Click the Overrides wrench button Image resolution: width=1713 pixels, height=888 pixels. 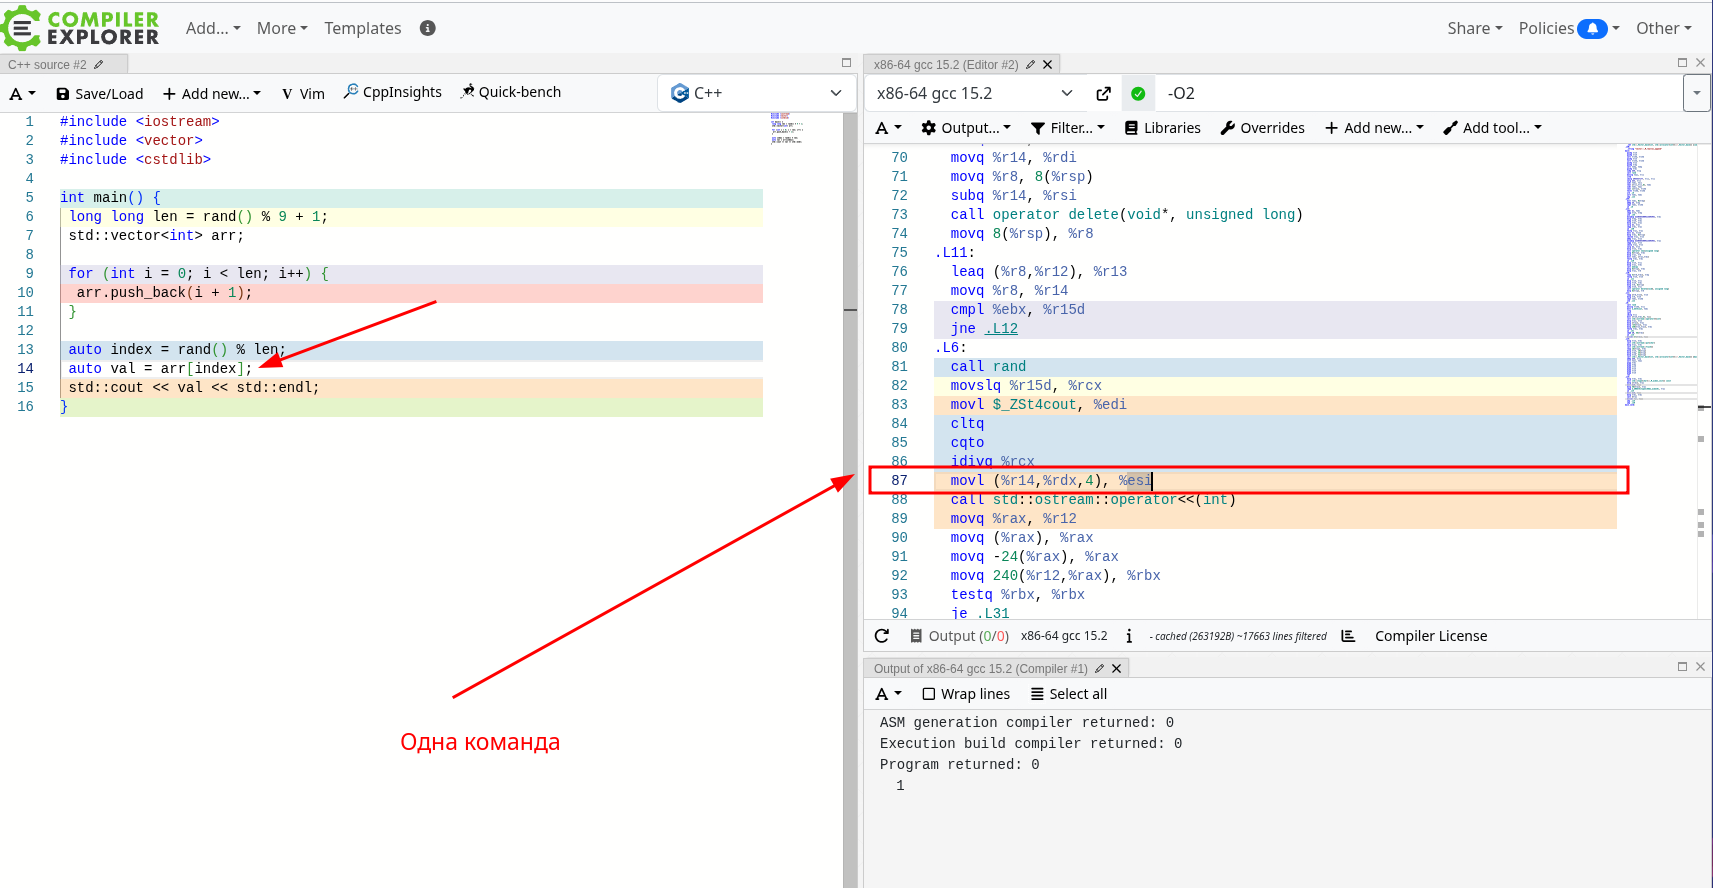(1262, 128)
